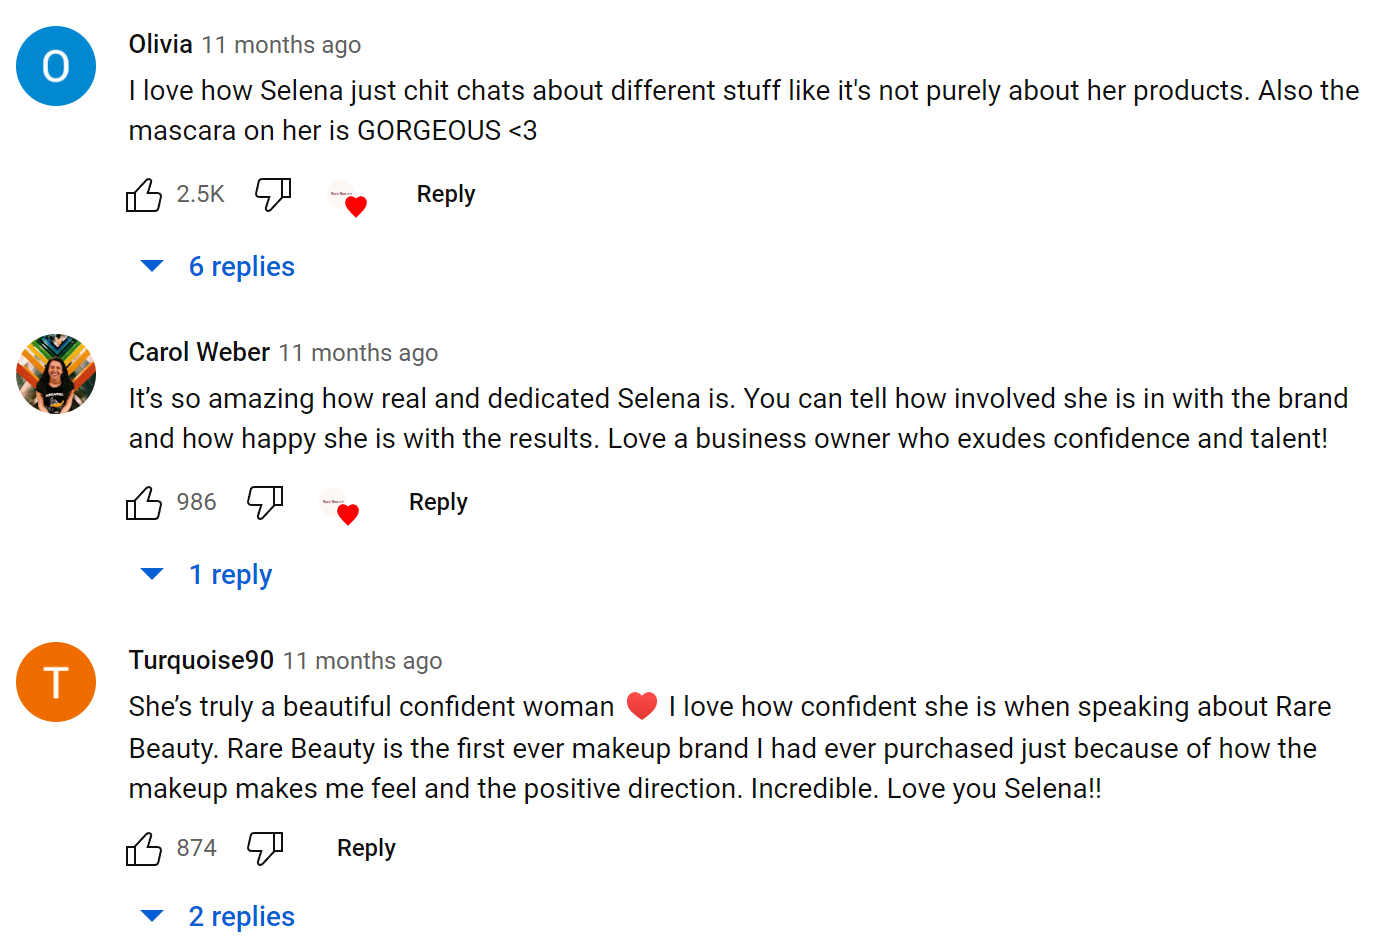Click creator heart on Olivia's comment
Viewport: 1390px width, 948px height.
[348, 199]
